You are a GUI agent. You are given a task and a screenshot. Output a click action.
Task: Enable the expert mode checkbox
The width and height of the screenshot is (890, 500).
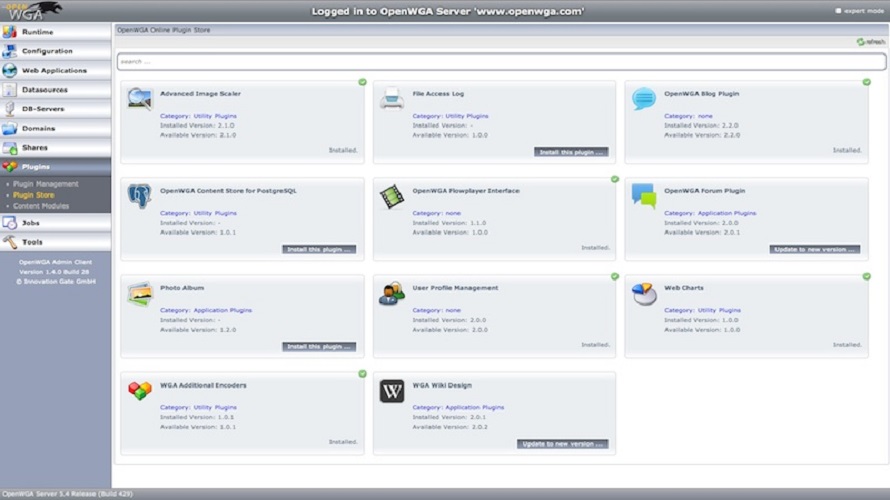pos(838,11)
